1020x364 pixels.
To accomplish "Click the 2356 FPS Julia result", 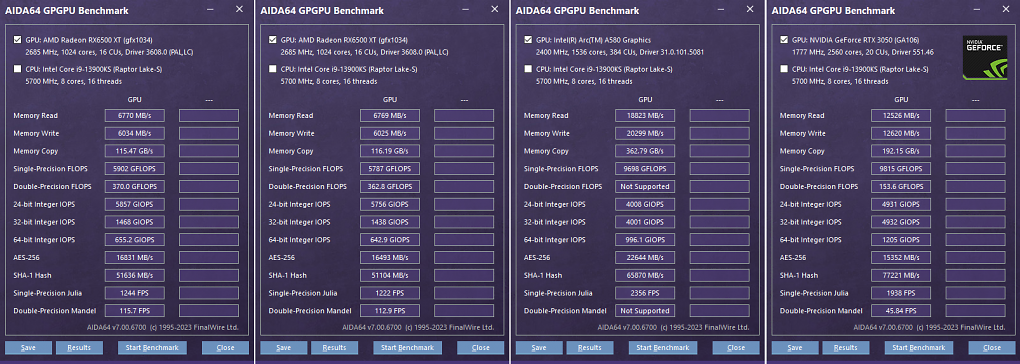I will [x=645, y=292].
